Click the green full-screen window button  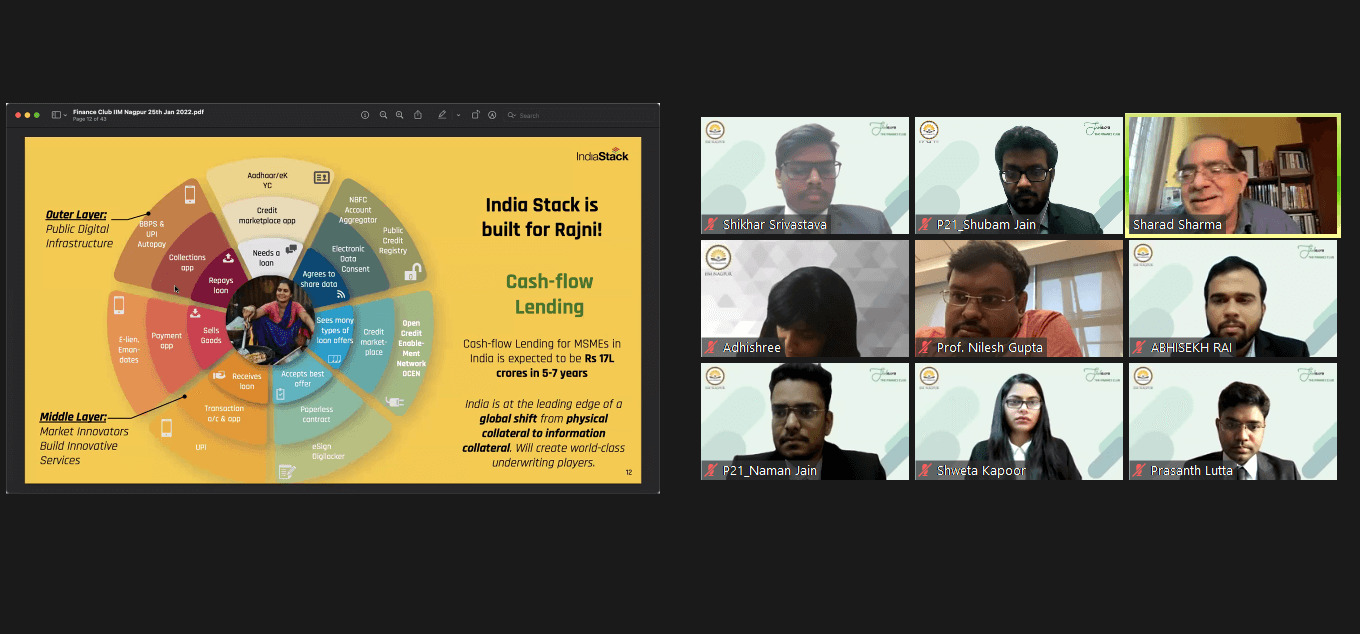click(x=37, y=115)
